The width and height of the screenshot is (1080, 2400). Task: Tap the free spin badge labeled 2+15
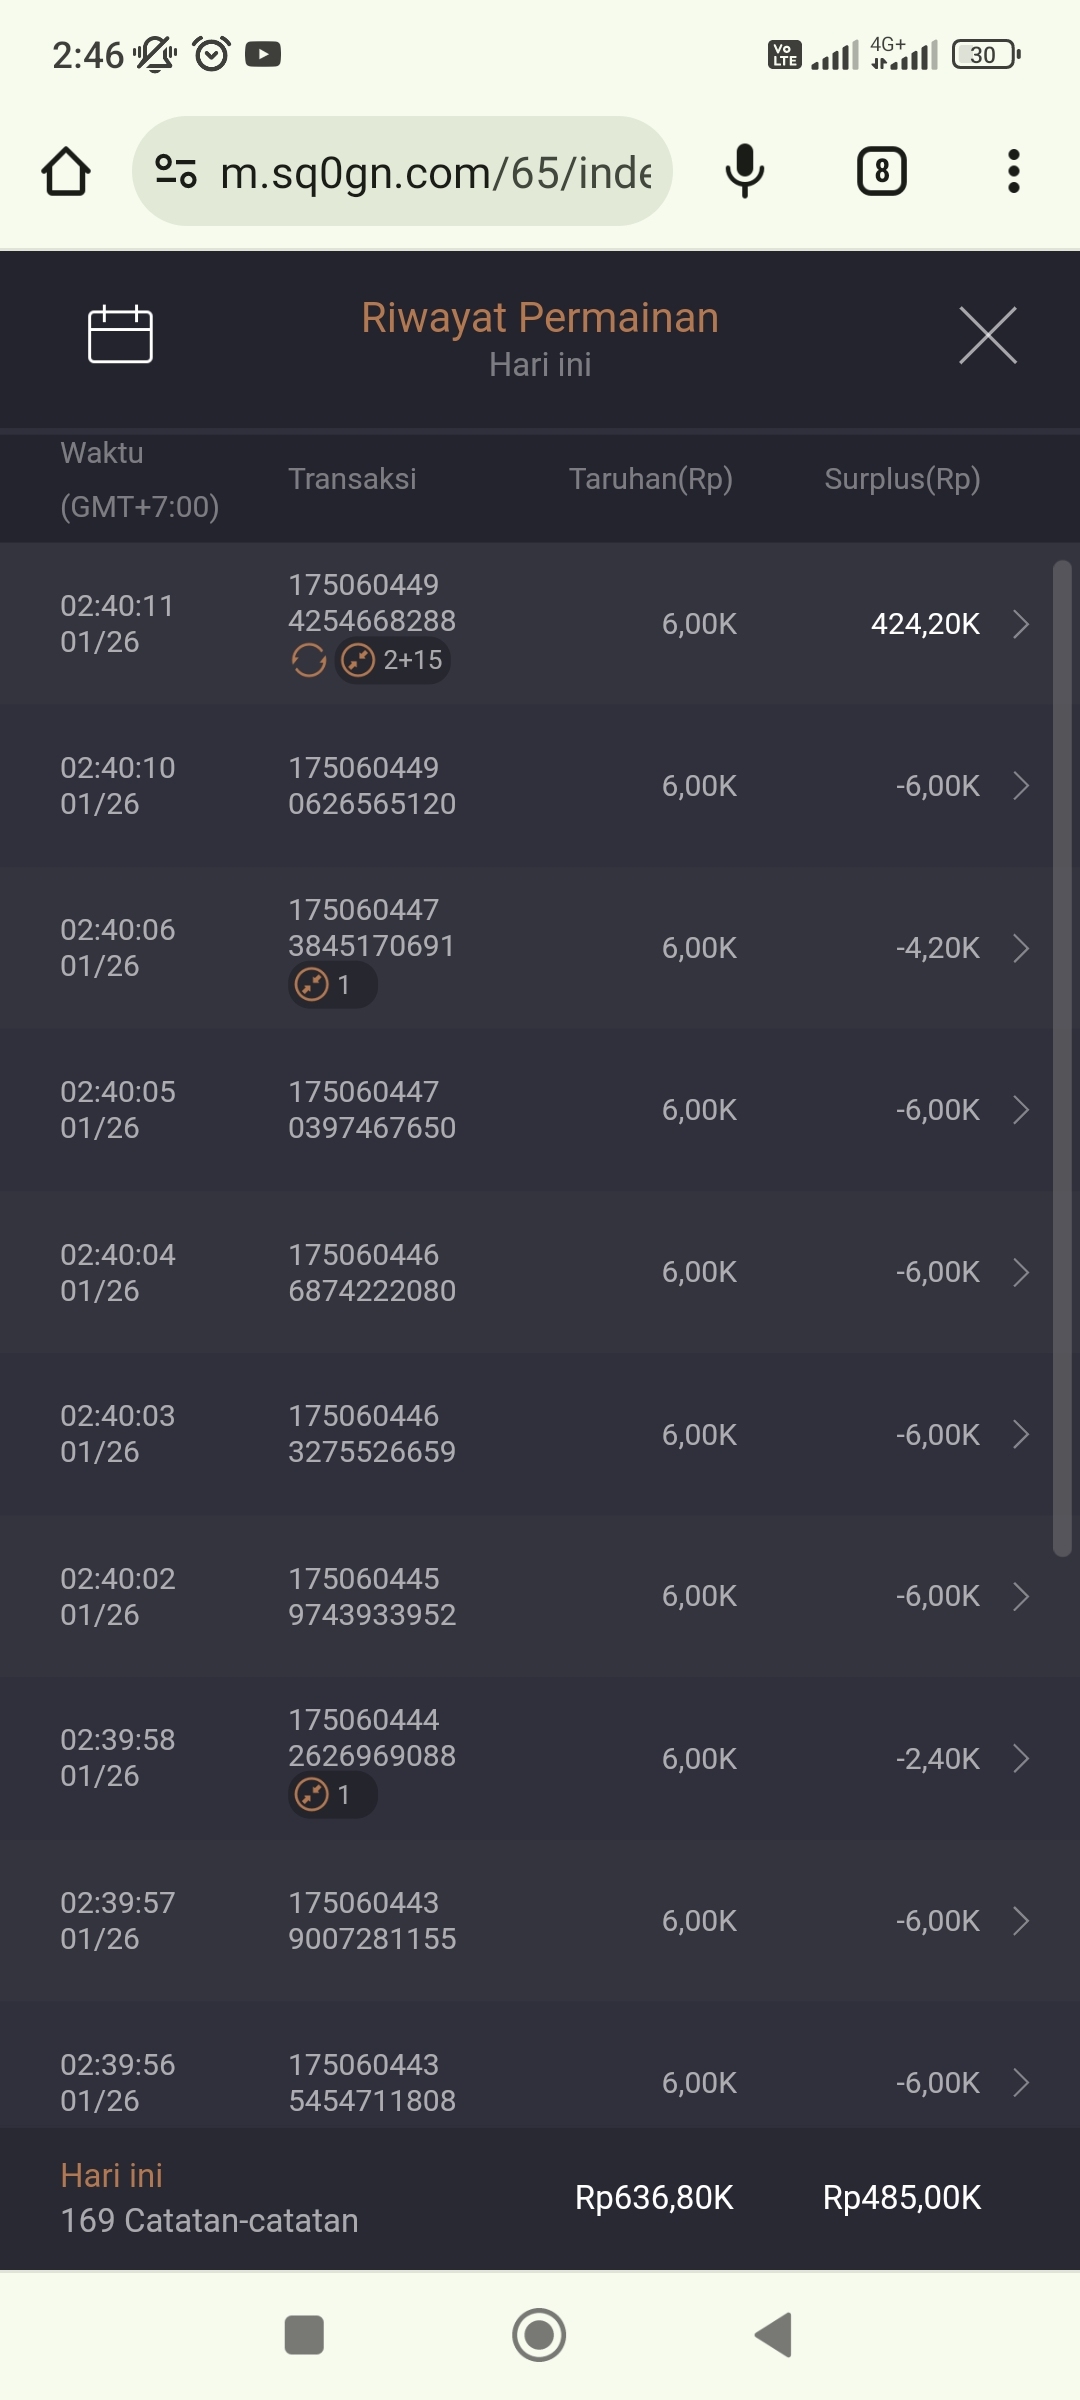coord(393,660)
